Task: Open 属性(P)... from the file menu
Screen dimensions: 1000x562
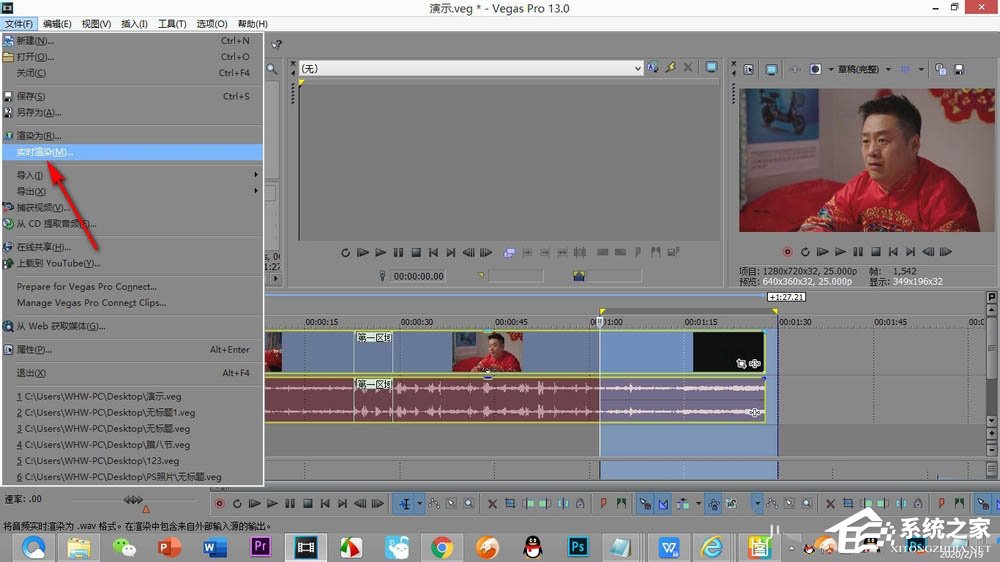Action: click(x=133, y=350)
